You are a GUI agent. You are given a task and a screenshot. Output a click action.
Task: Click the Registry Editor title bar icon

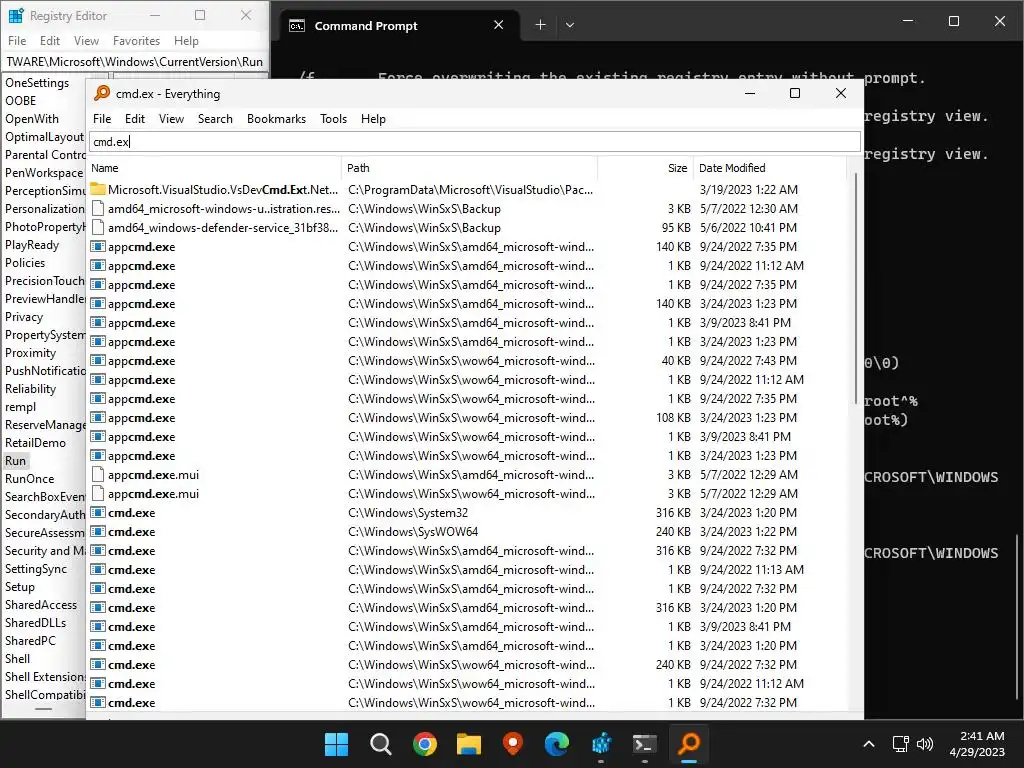16,16
